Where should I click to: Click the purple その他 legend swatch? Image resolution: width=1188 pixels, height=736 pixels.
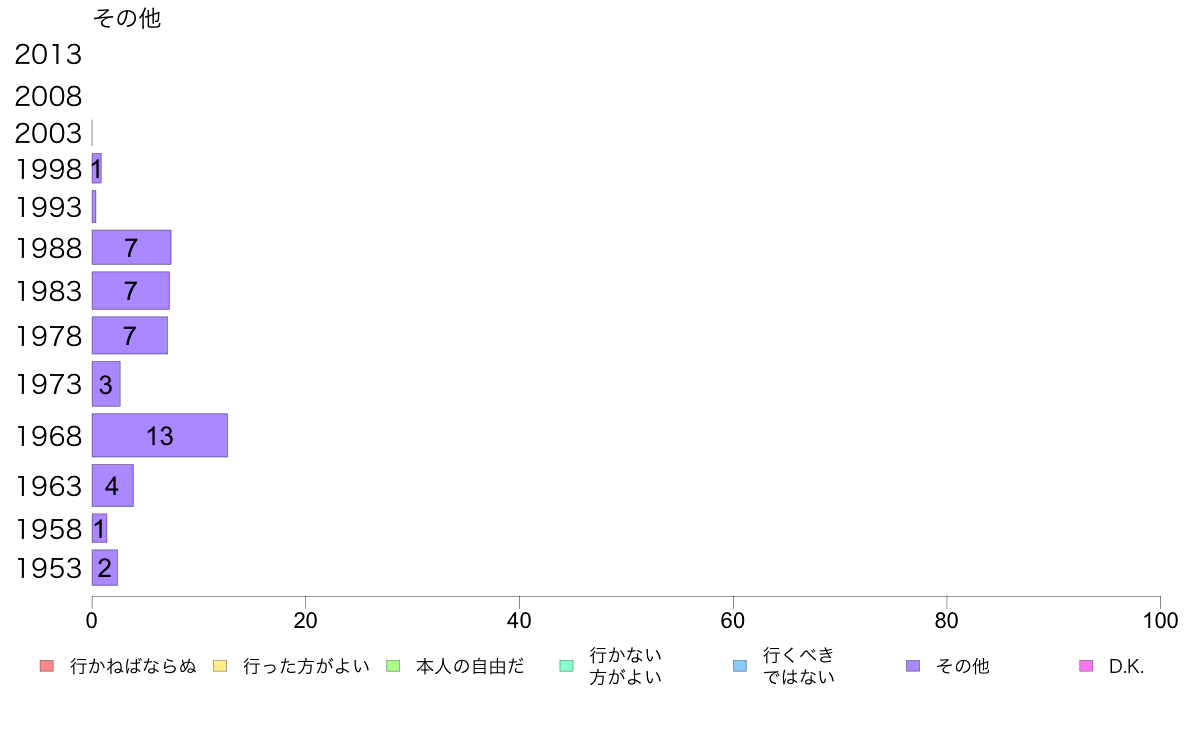click(x=913, y=666)
